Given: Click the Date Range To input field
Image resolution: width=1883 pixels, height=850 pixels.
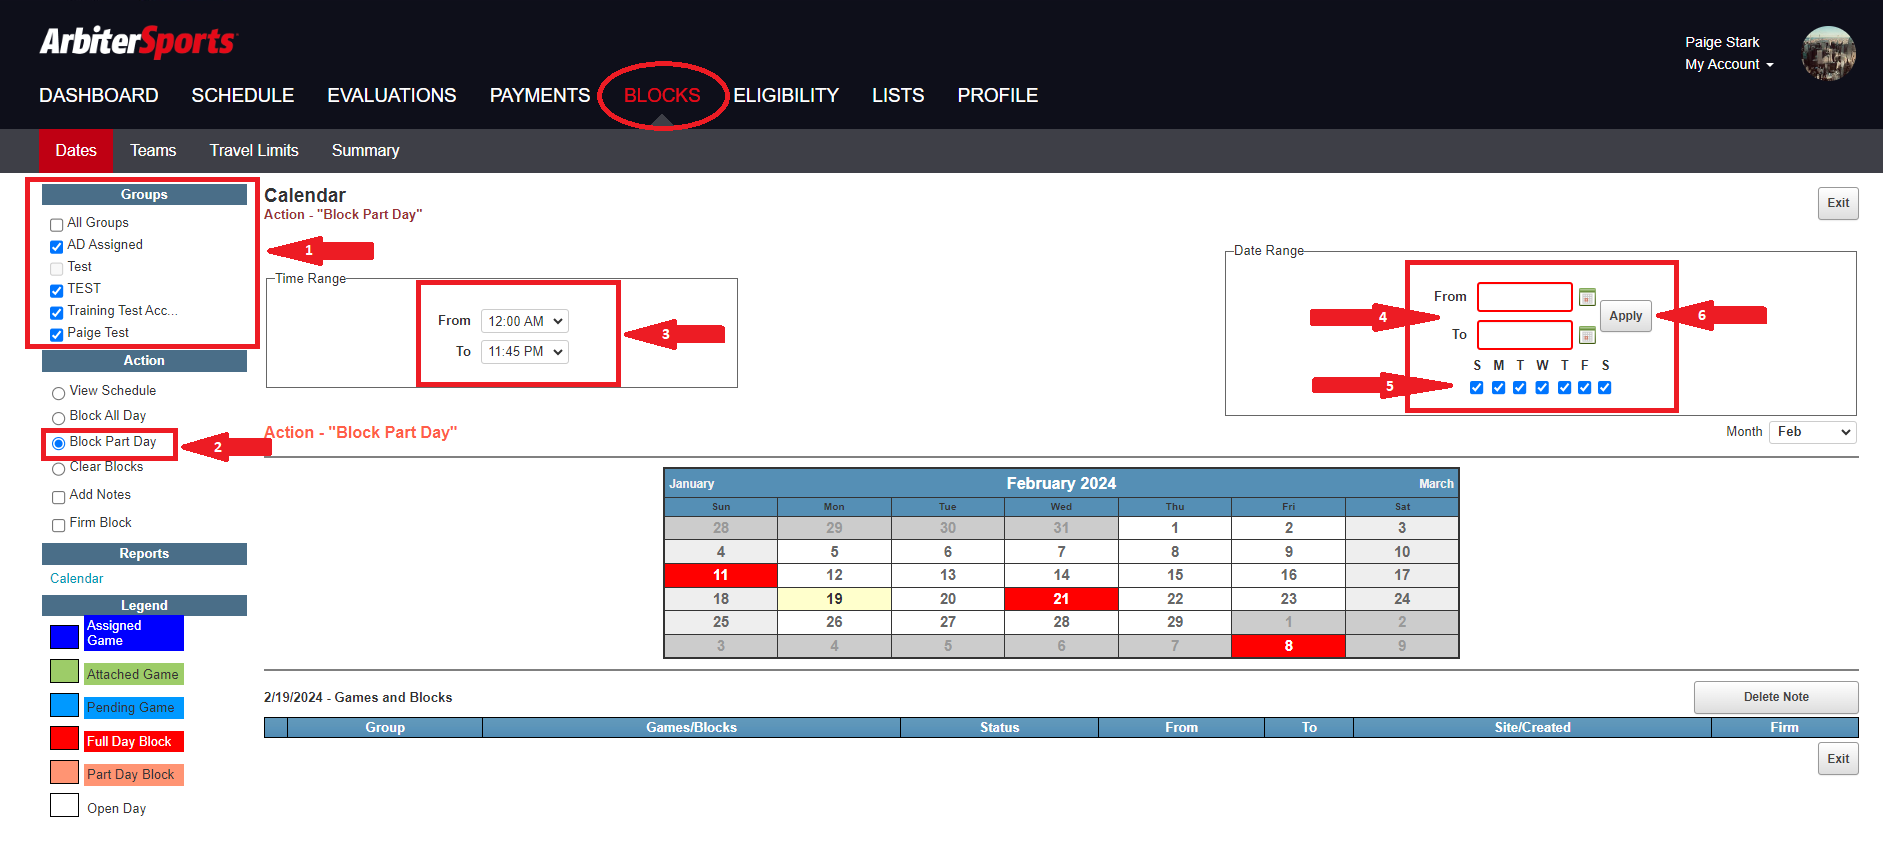Looking at the screenshot, I should point(1525,335).
